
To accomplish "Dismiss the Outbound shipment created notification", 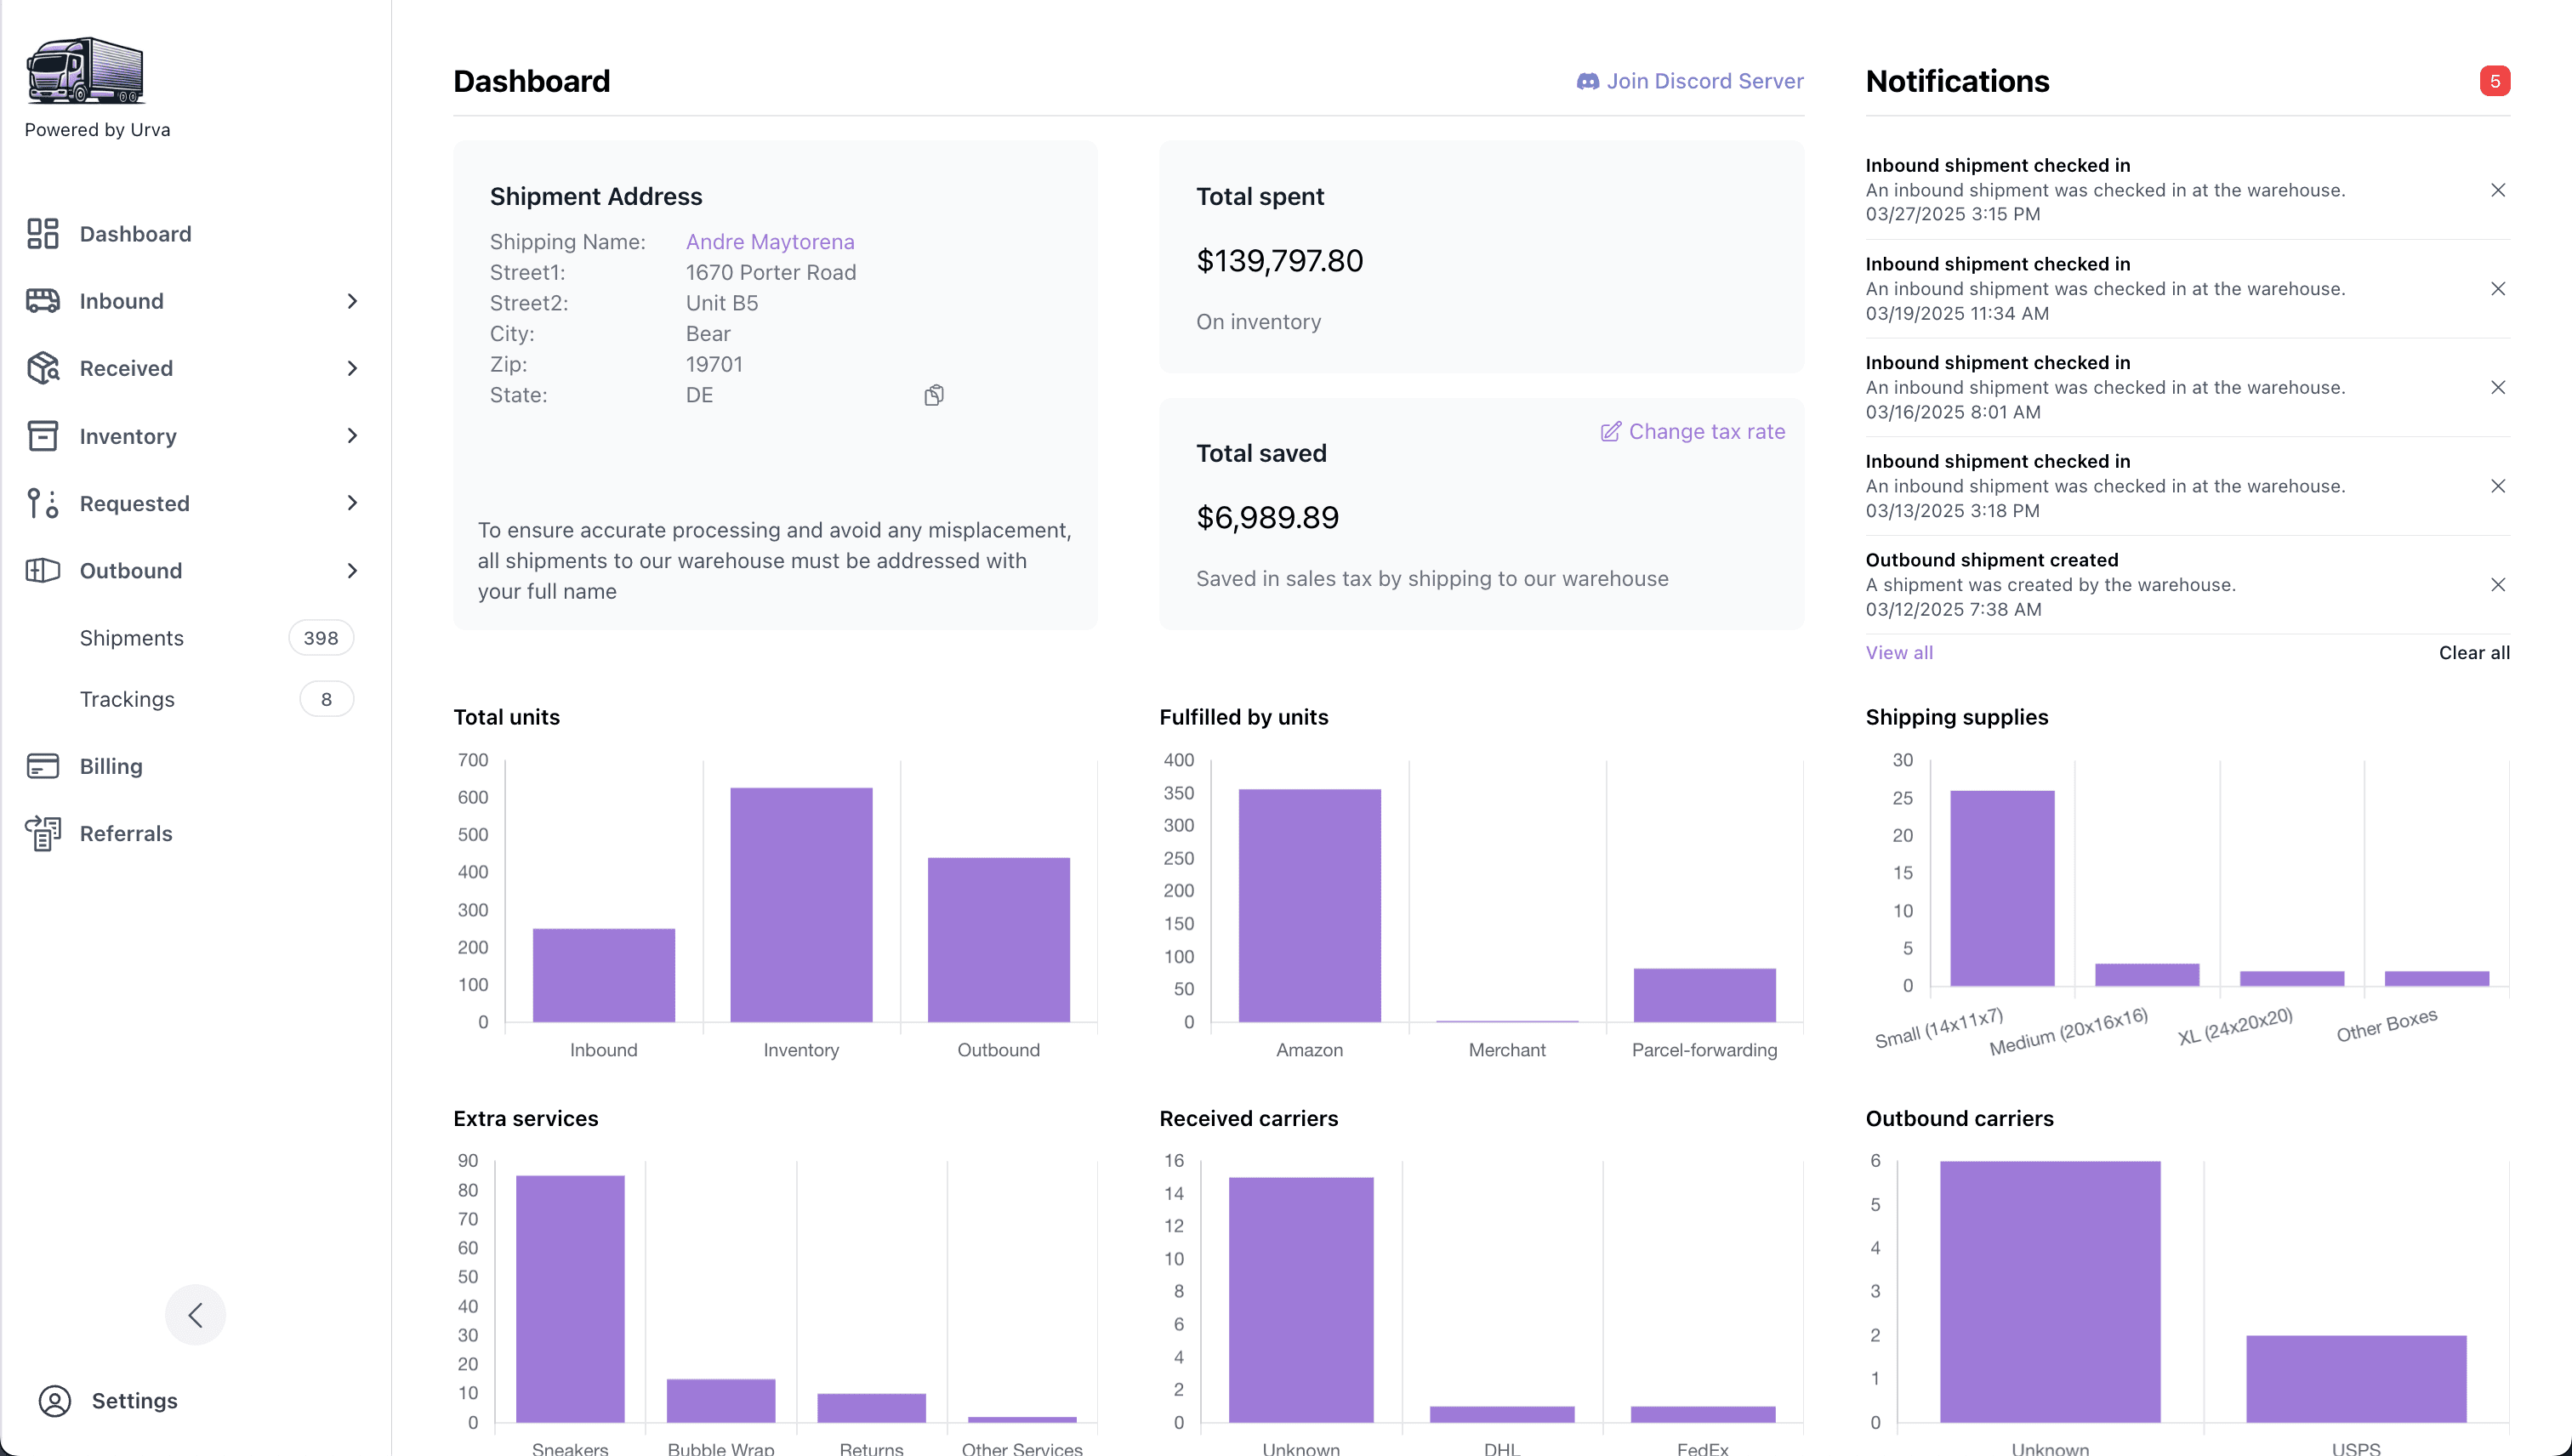I will coord(2497,585).
